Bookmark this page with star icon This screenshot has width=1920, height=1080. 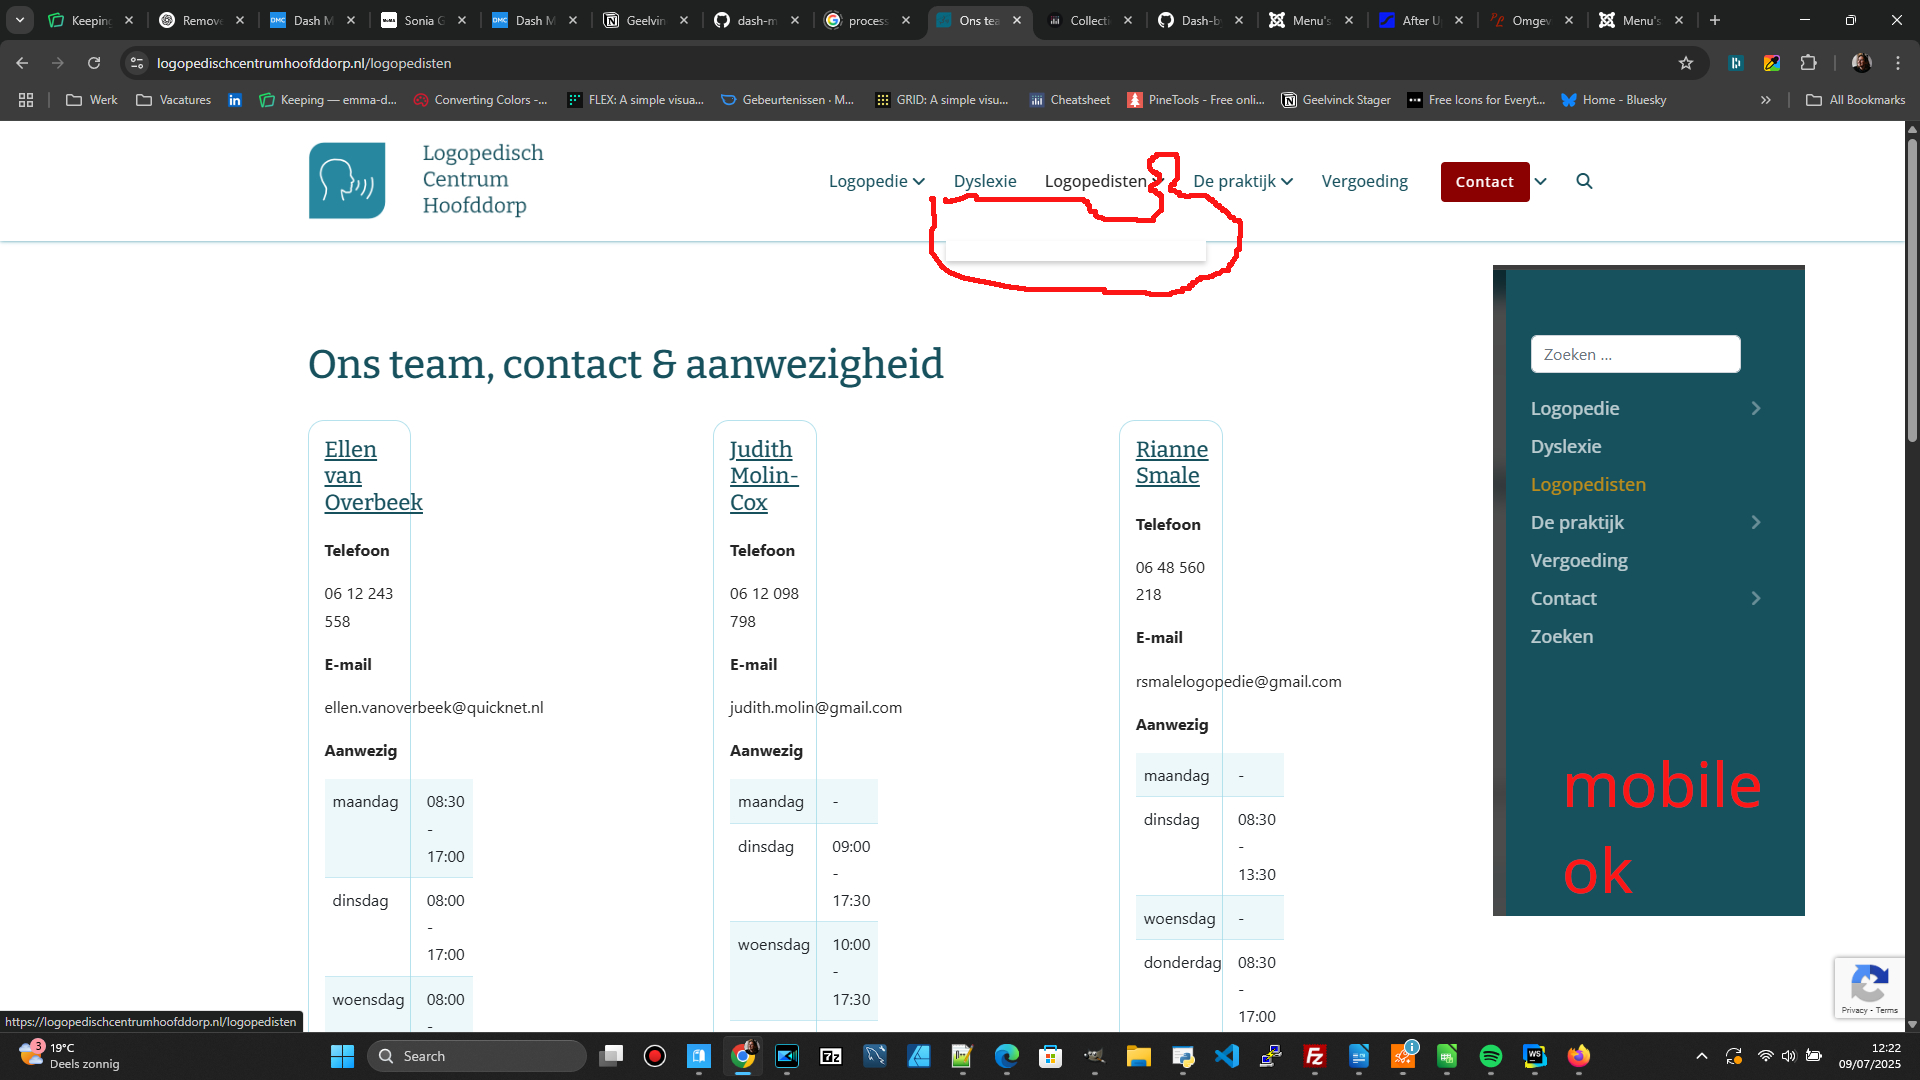tap(1686, 63)
